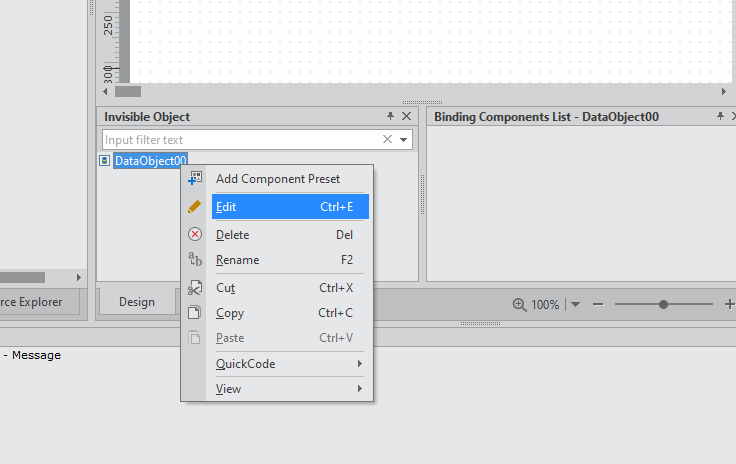Close the Invisible Object panel

[x=406, y=116]
